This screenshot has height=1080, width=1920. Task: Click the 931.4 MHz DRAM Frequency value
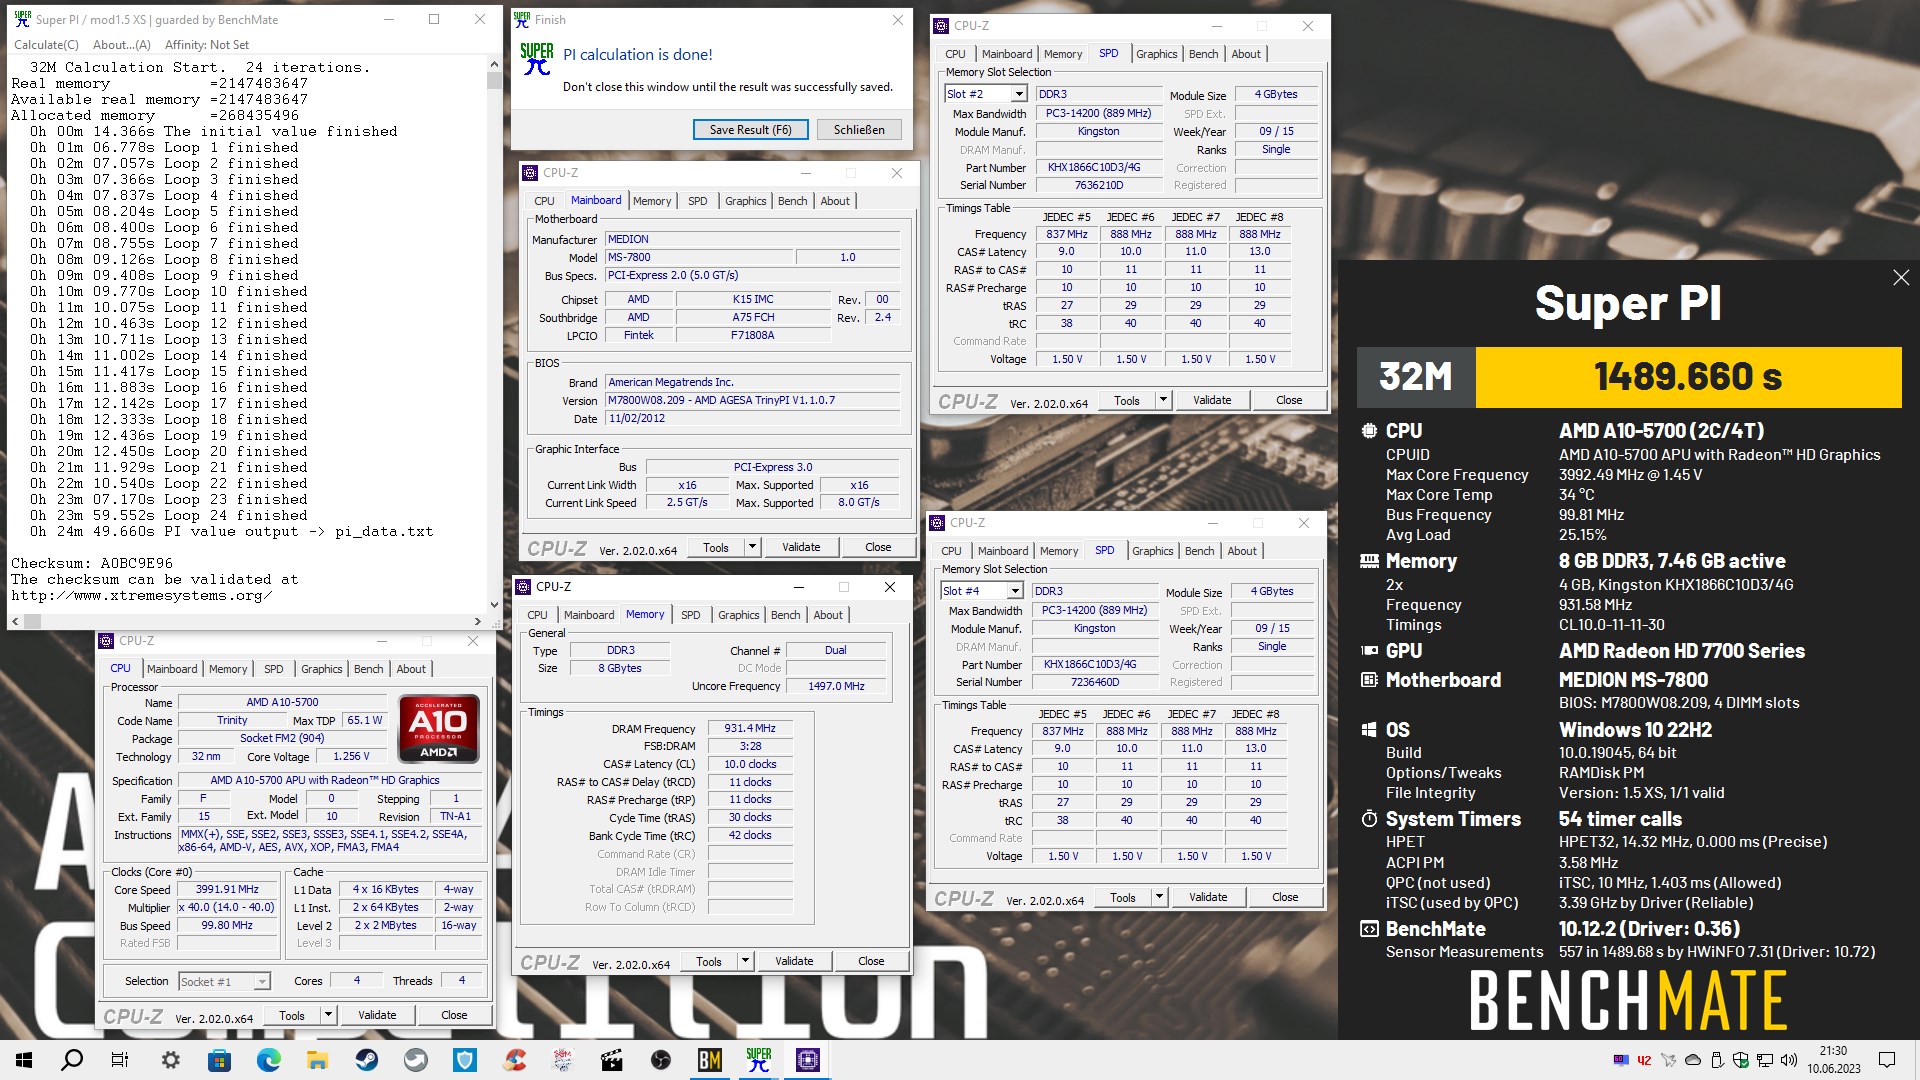click(750, 729)
